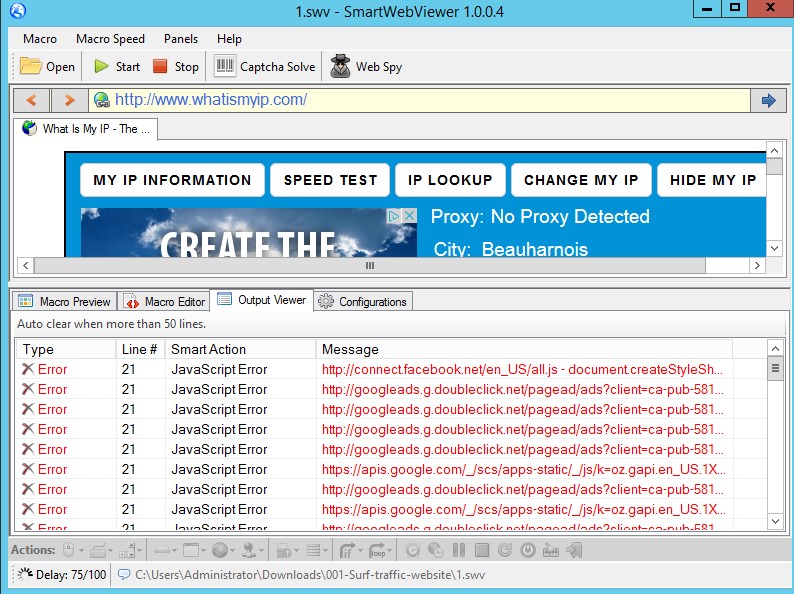Open the mouse action dropdown arrow
The height and width of the screenshot is (594, 794).
click(x=81, y=550)
